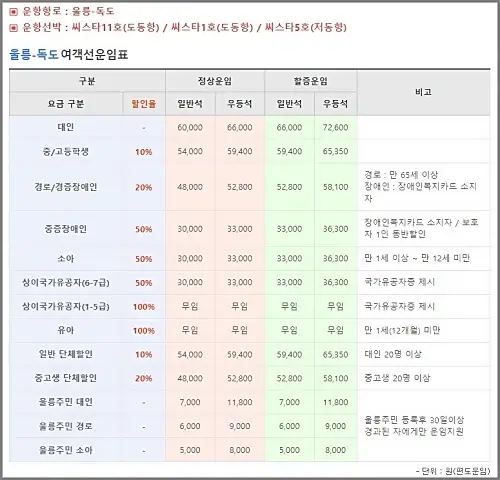The image size is (500, 480).
Task: Select the 중고생 단체할인 row label
Action: (66, 378)
